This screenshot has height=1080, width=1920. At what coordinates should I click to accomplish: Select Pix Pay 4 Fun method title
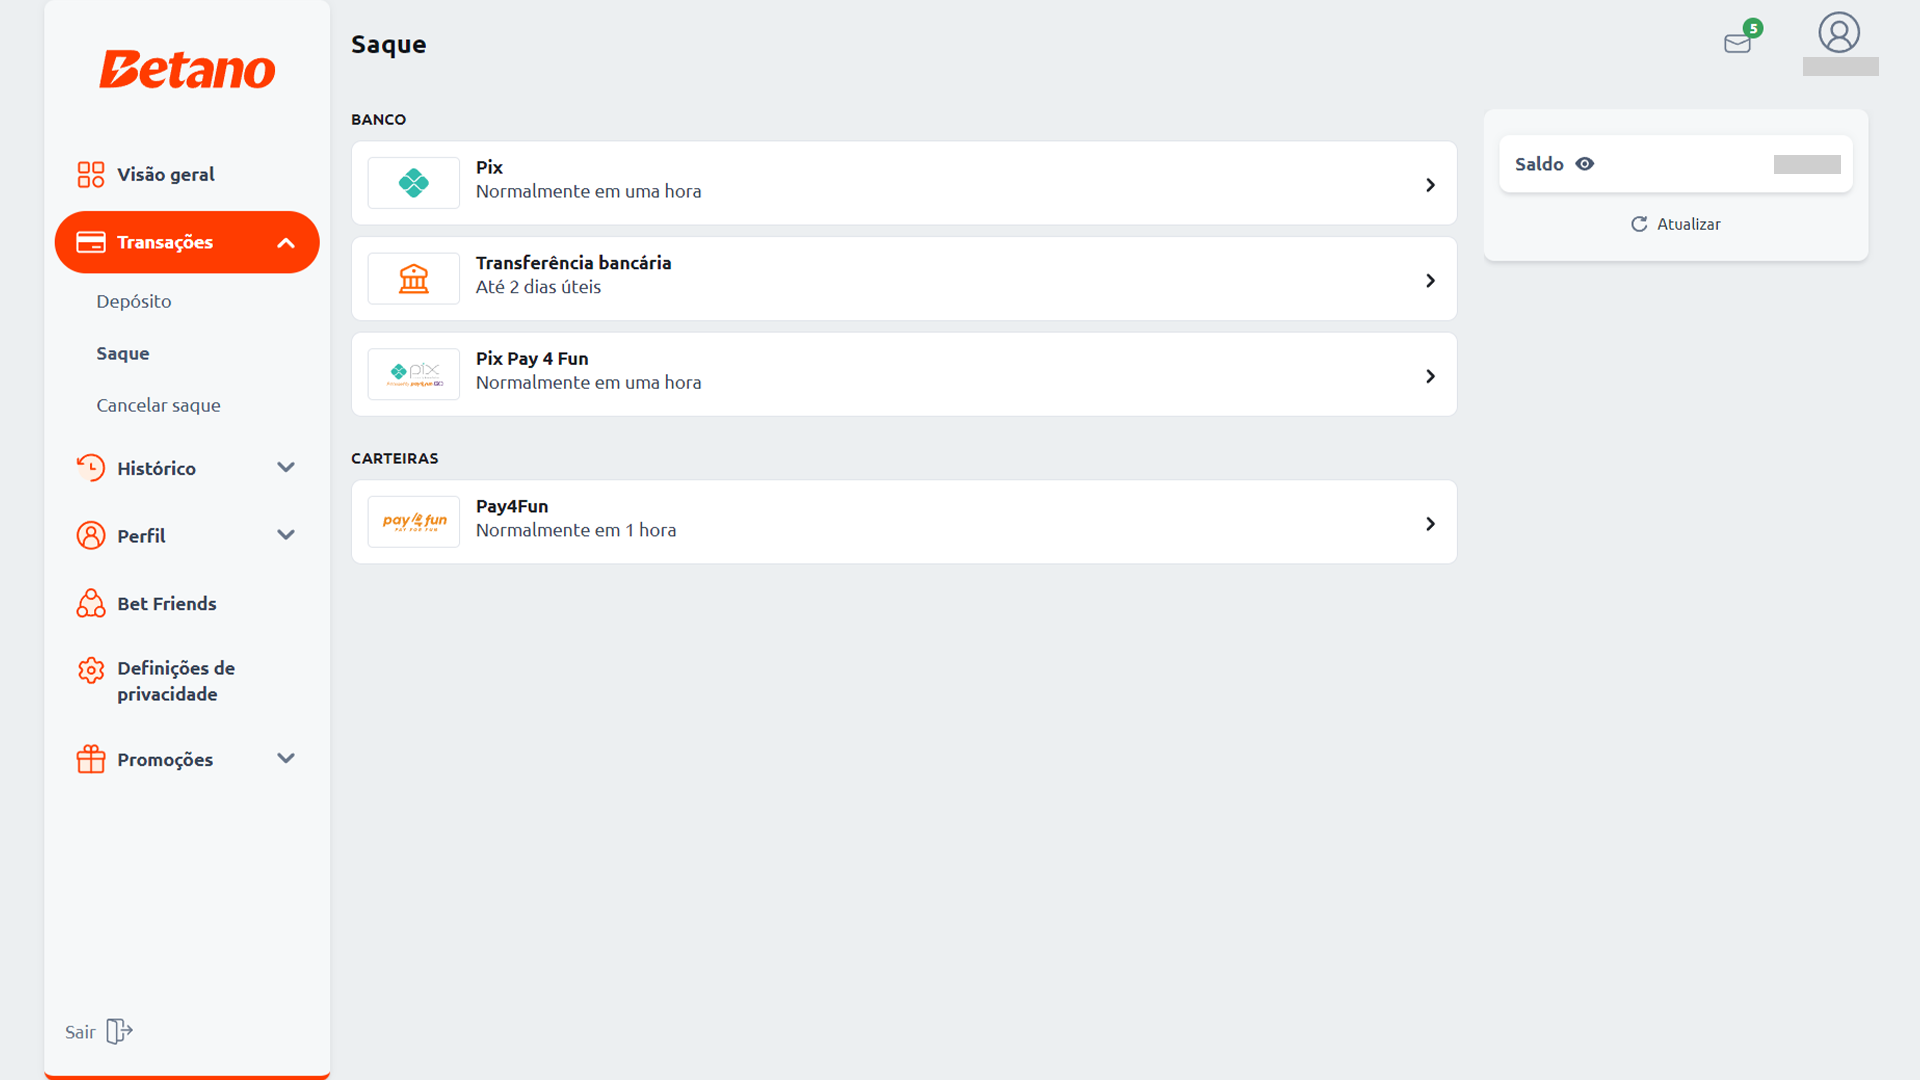pyautogui.click(x=532, y=358)
